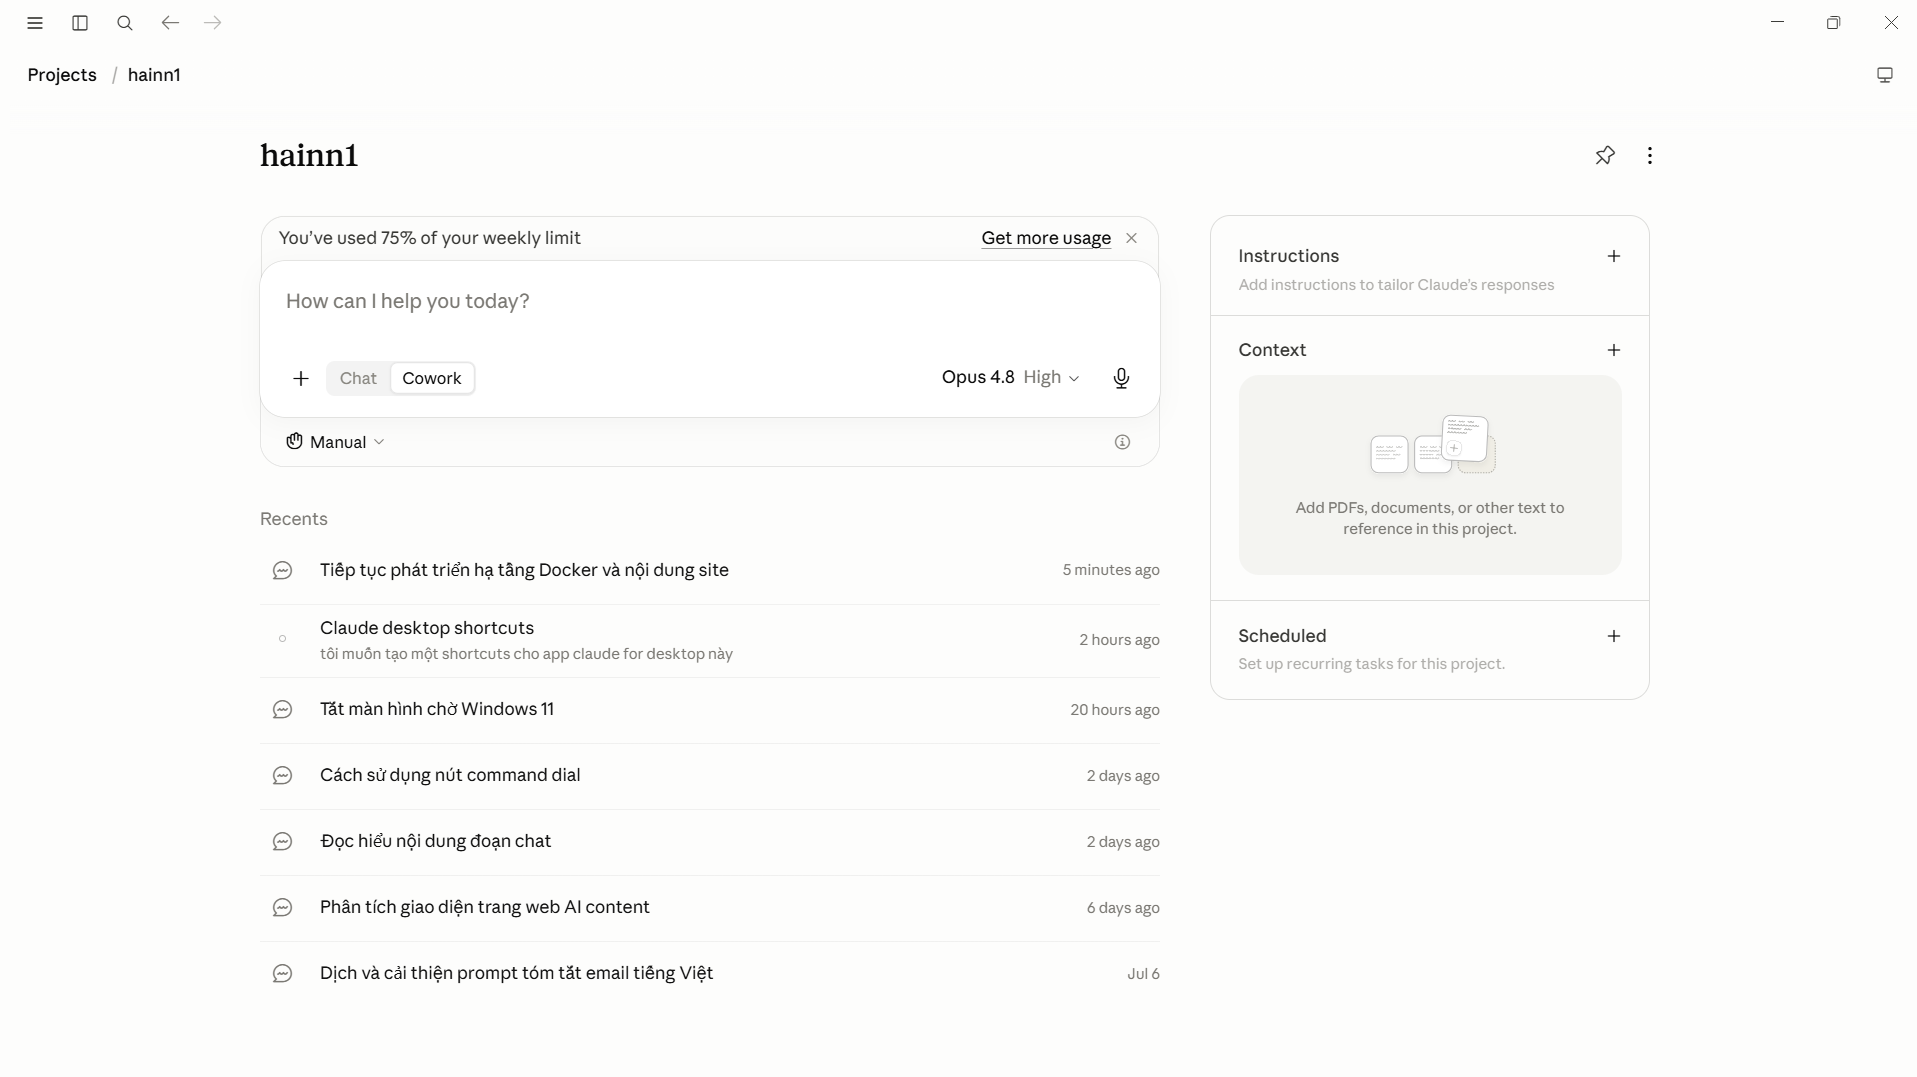The image size is (1917, 1077).
Task: Open Claude desktop shortcuts conversation
Action: click(x=710, y=640)
